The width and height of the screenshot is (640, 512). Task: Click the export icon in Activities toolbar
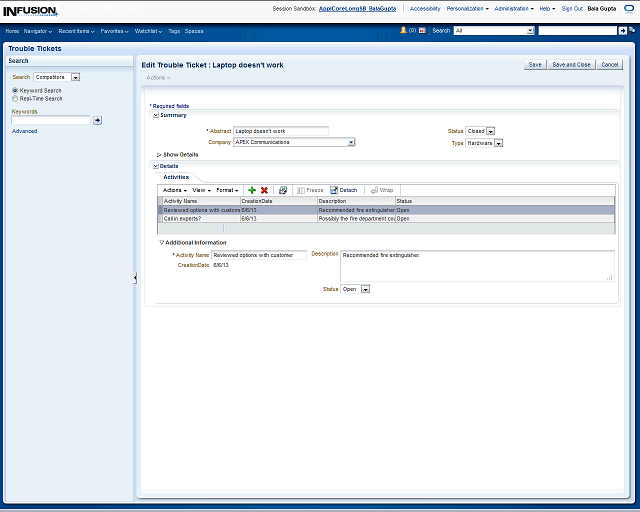pos(283,190)
